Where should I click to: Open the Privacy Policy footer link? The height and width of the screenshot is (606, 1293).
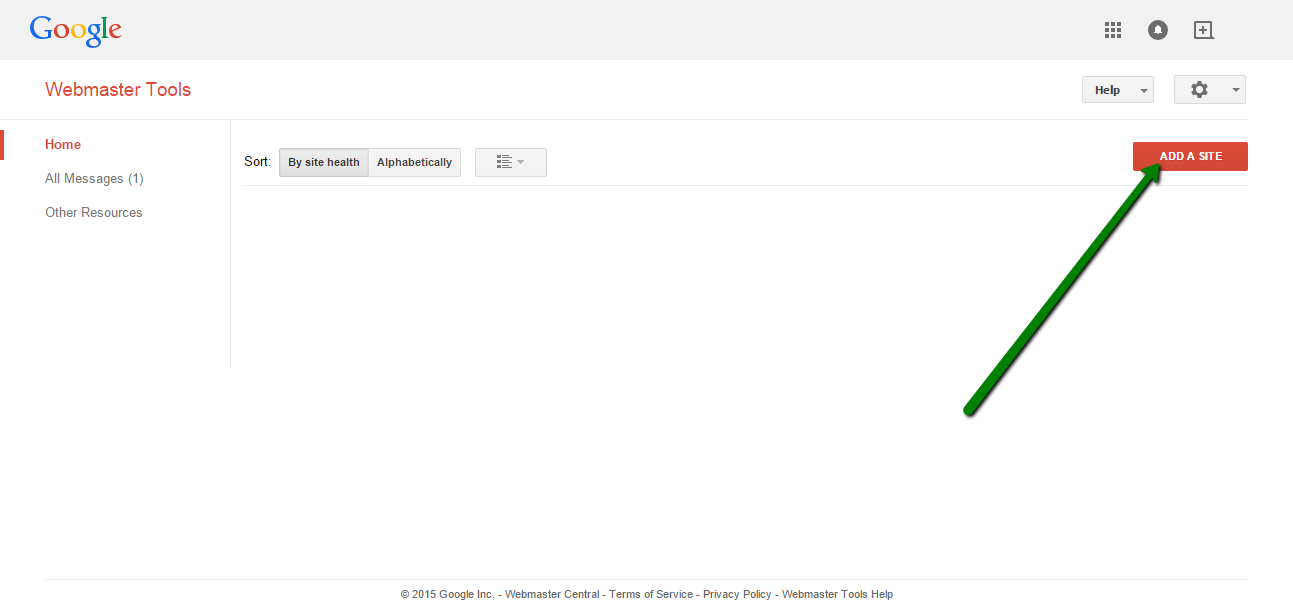737,594
